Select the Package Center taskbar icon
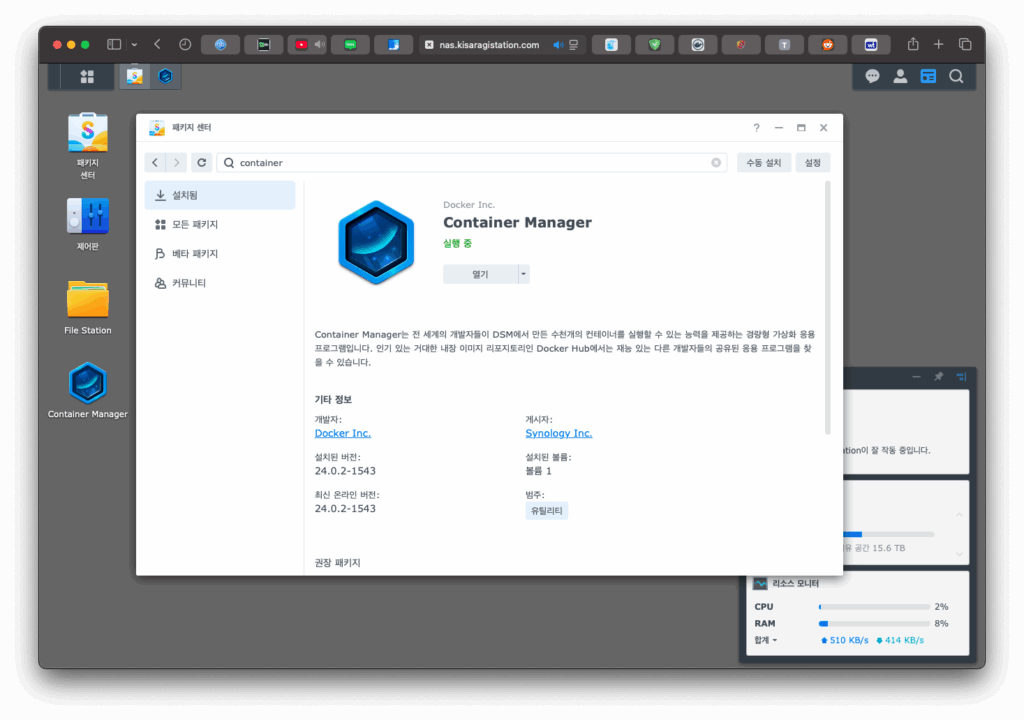This screenshot has height=720, width=1024. click(x=135, y=76)
